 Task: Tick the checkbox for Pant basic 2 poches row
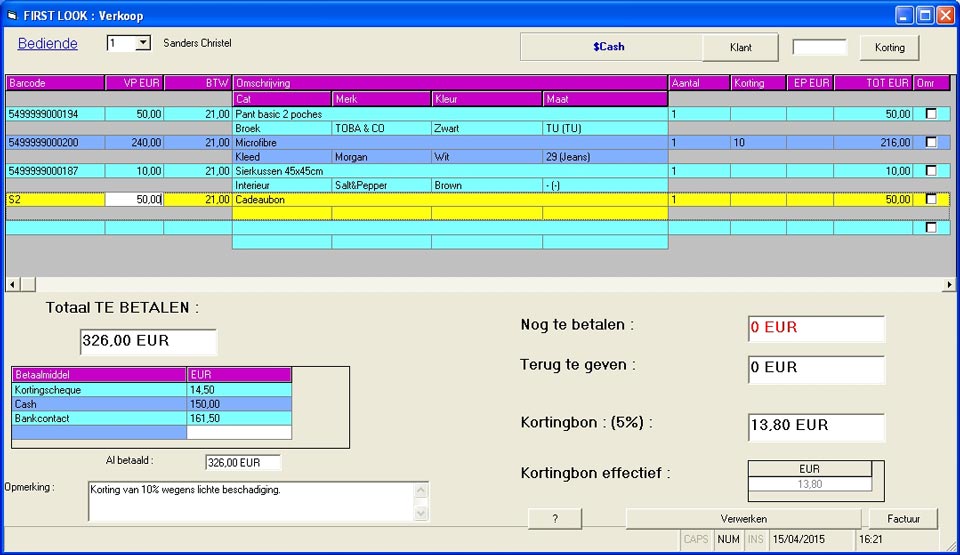point(931,114)
